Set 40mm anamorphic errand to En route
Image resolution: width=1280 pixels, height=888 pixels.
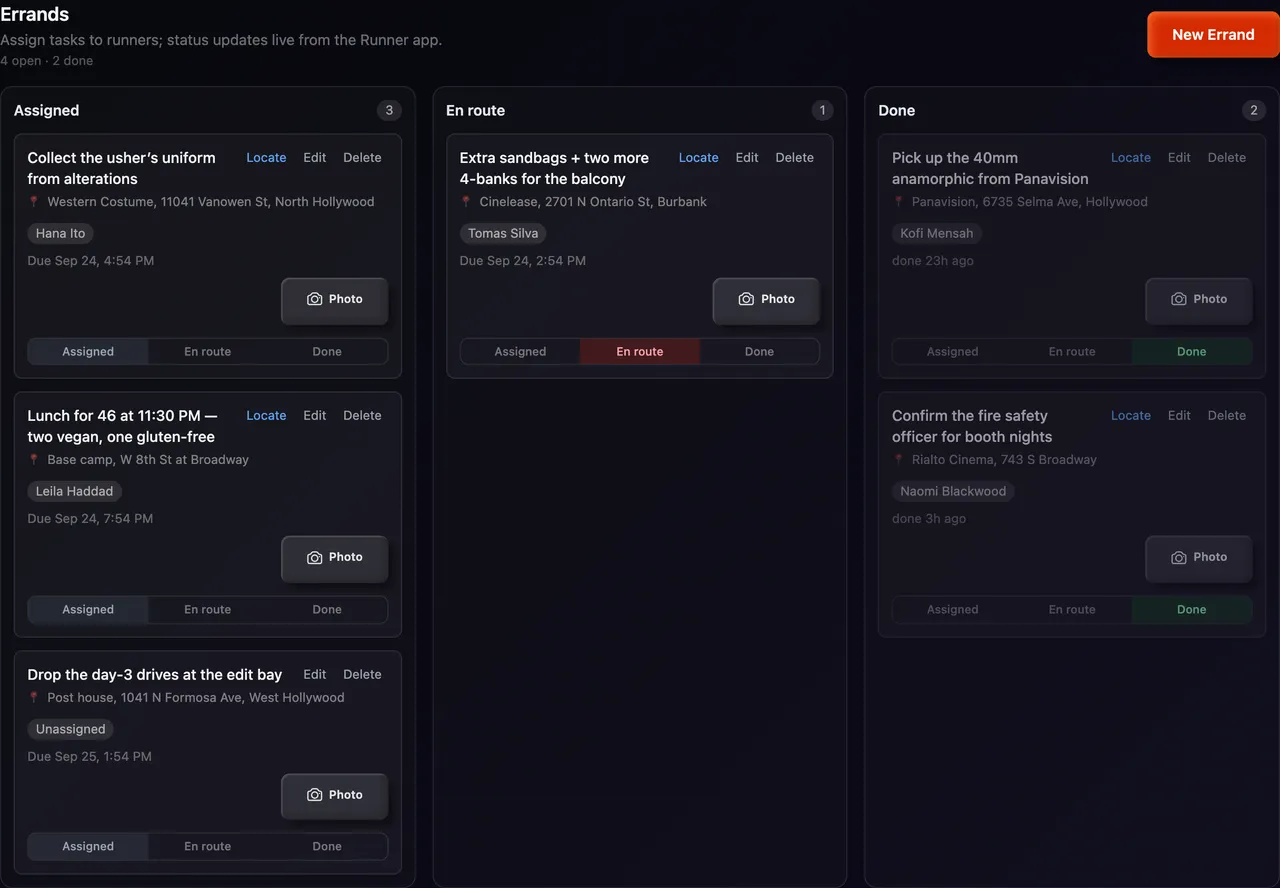pyautogui.click(x=1072, y=352)
